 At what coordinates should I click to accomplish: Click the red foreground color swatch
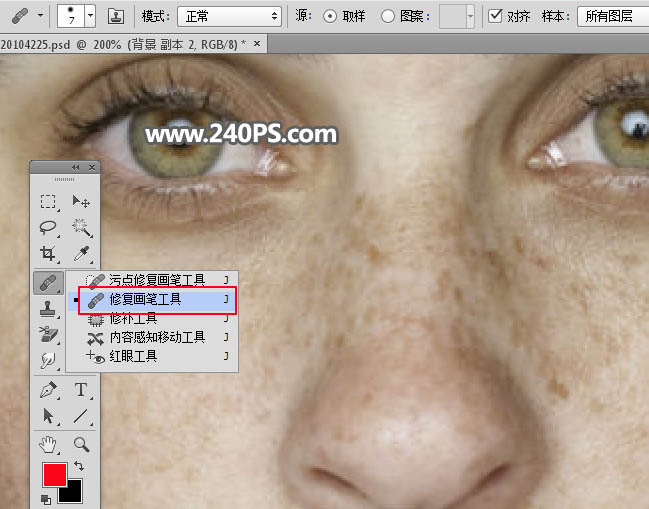point(54,476)
